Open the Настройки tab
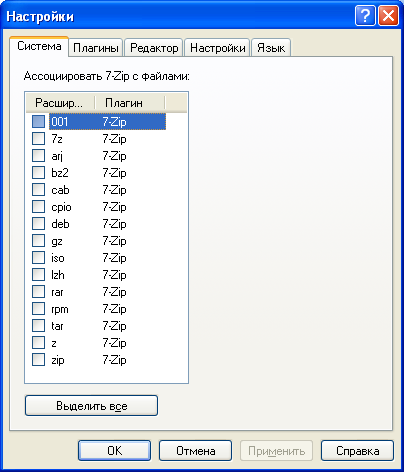 (217, 48)
